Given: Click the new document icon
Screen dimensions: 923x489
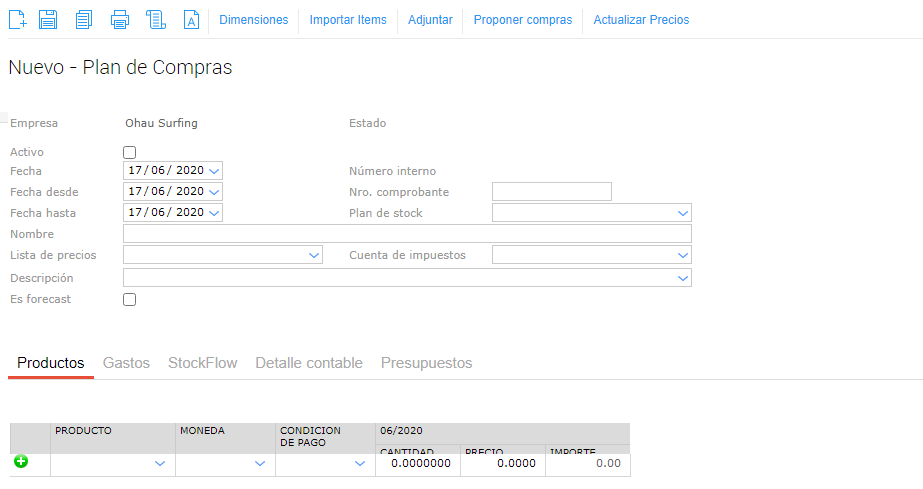Looking at the screenshot, I should (x=18, y=20).
